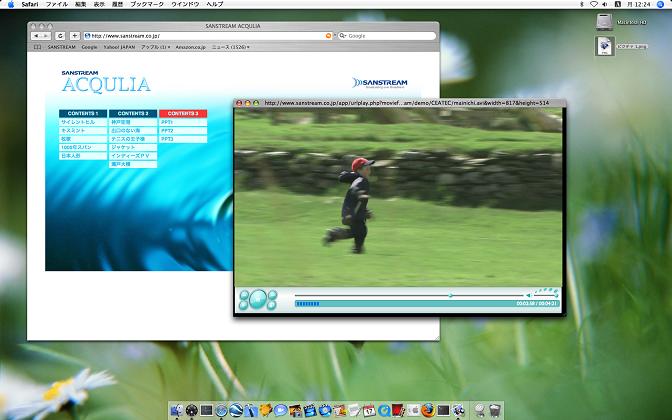This screenshot has height=420, width=672.
Task: Launch Firefox from the Dock
Action: [x=427, y=410]
